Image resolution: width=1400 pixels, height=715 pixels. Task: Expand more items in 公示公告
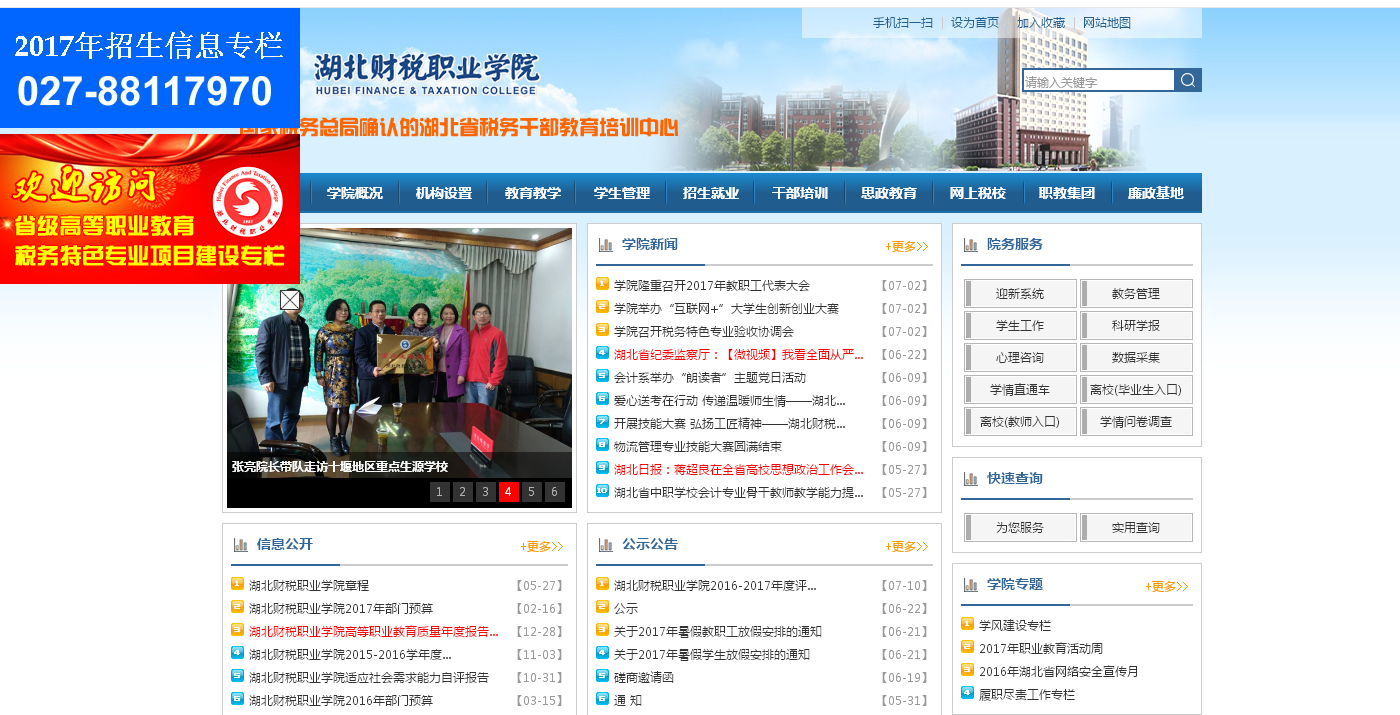click(x=906, y=546)
